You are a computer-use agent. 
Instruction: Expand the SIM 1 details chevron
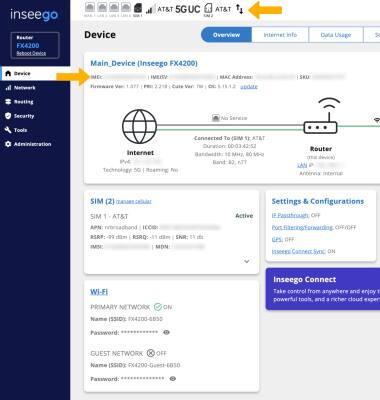(x=247, y=261)
